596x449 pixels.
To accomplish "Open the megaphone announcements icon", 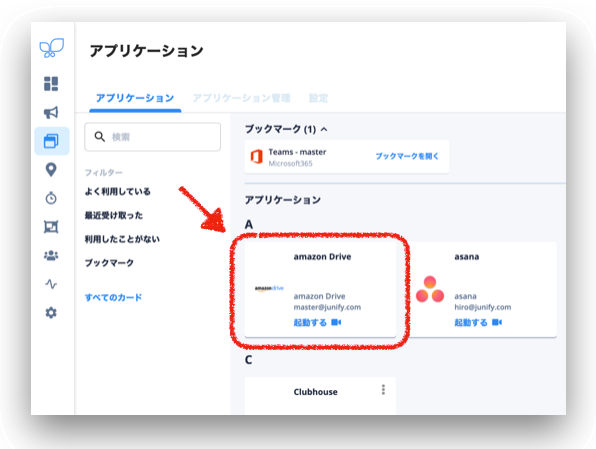I will point(51,112).
